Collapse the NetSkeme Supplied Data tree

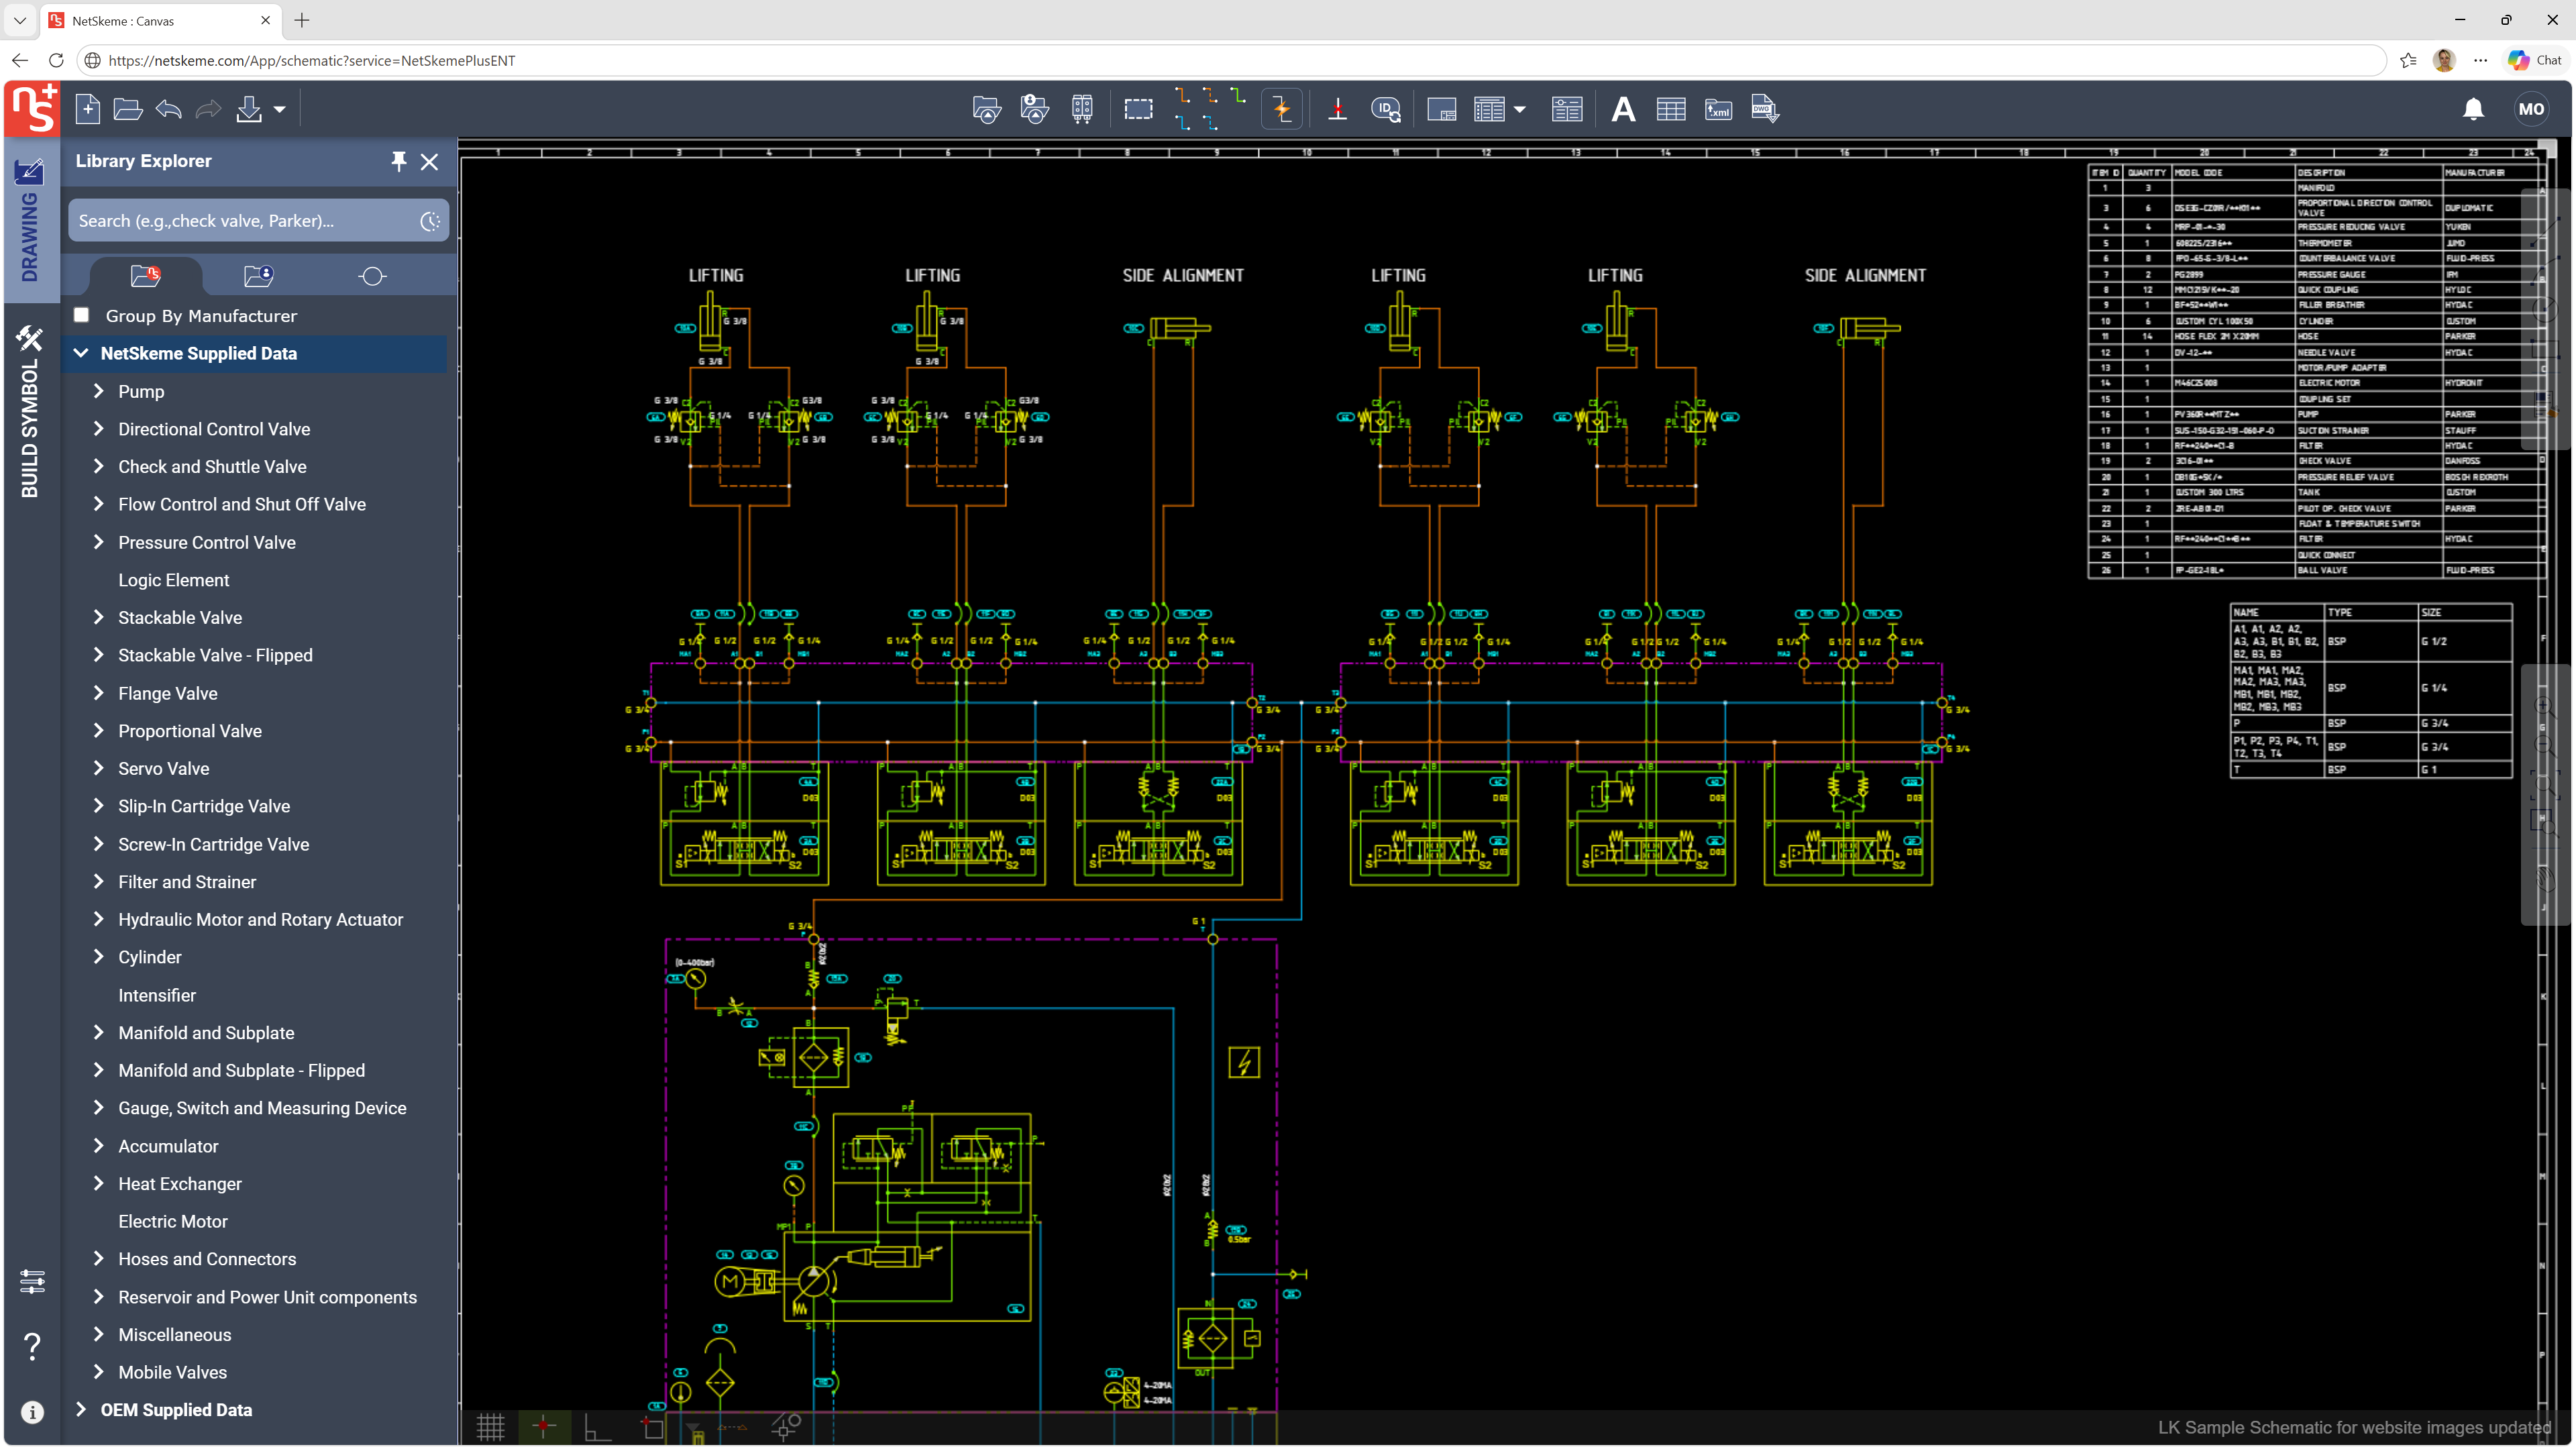pos(81,353)
